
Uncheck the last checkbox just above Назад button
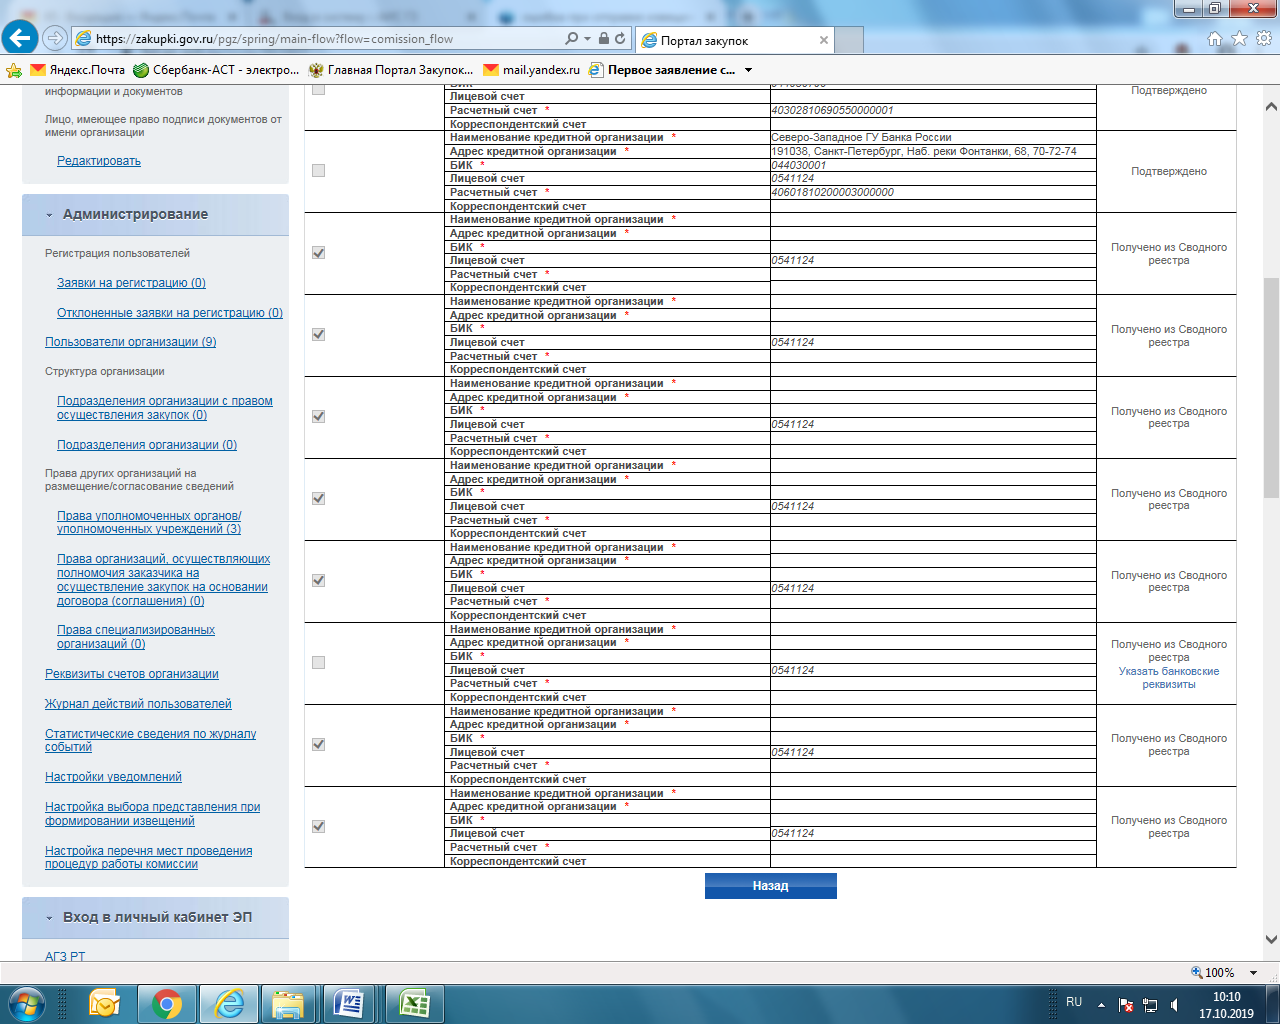319,827
